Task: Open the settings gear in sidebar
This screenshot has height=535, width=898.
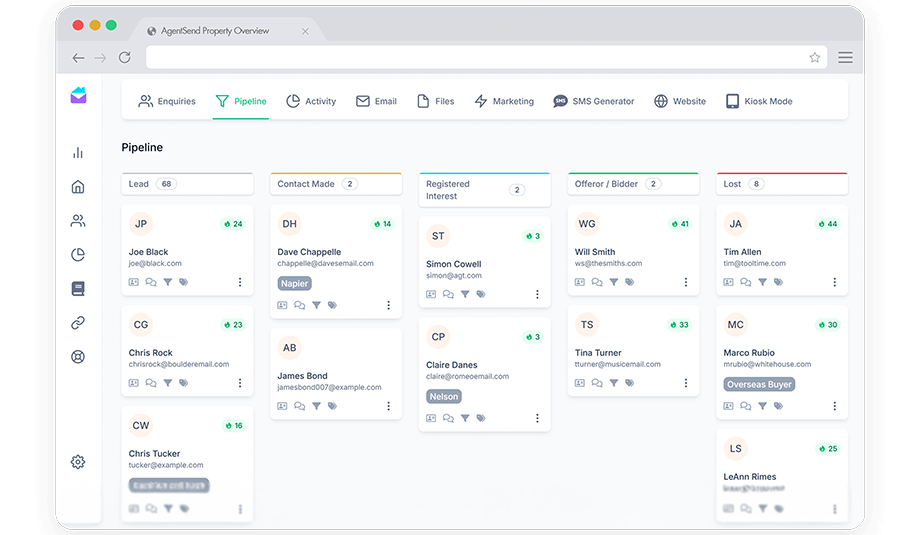Action: click(x=78, y=462)
